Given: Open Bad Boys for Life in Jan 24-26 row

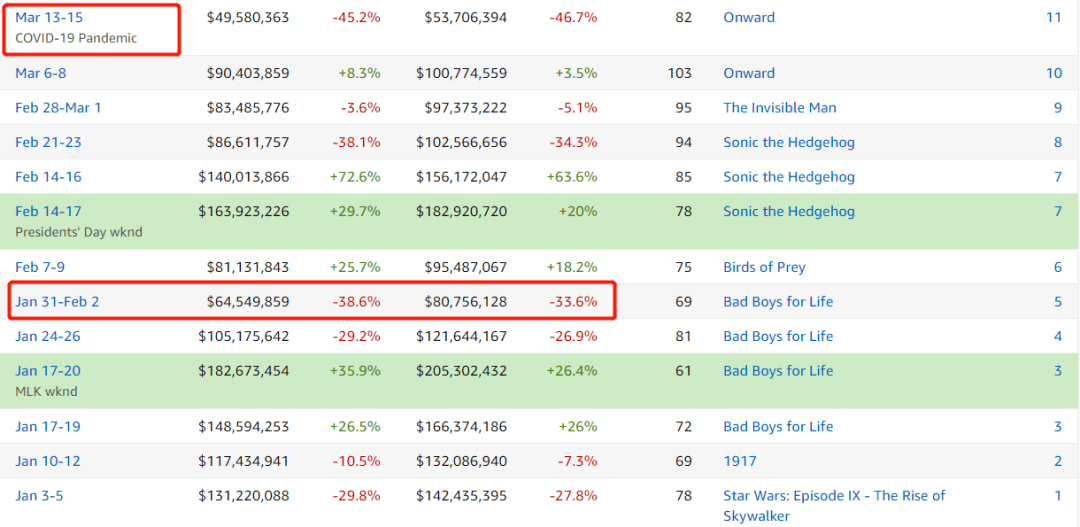Looking at the screenshot, I should (778, 335).
